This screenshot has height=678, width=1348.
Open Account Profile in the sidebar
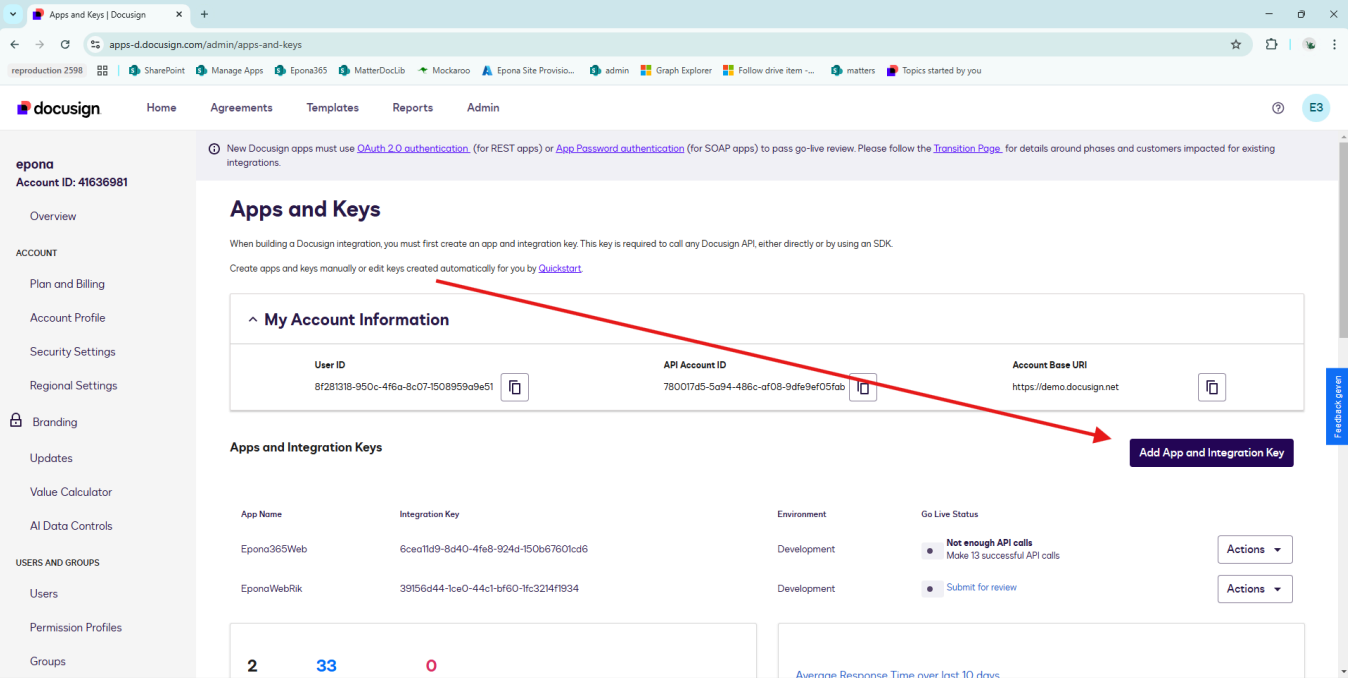point(67,318)
